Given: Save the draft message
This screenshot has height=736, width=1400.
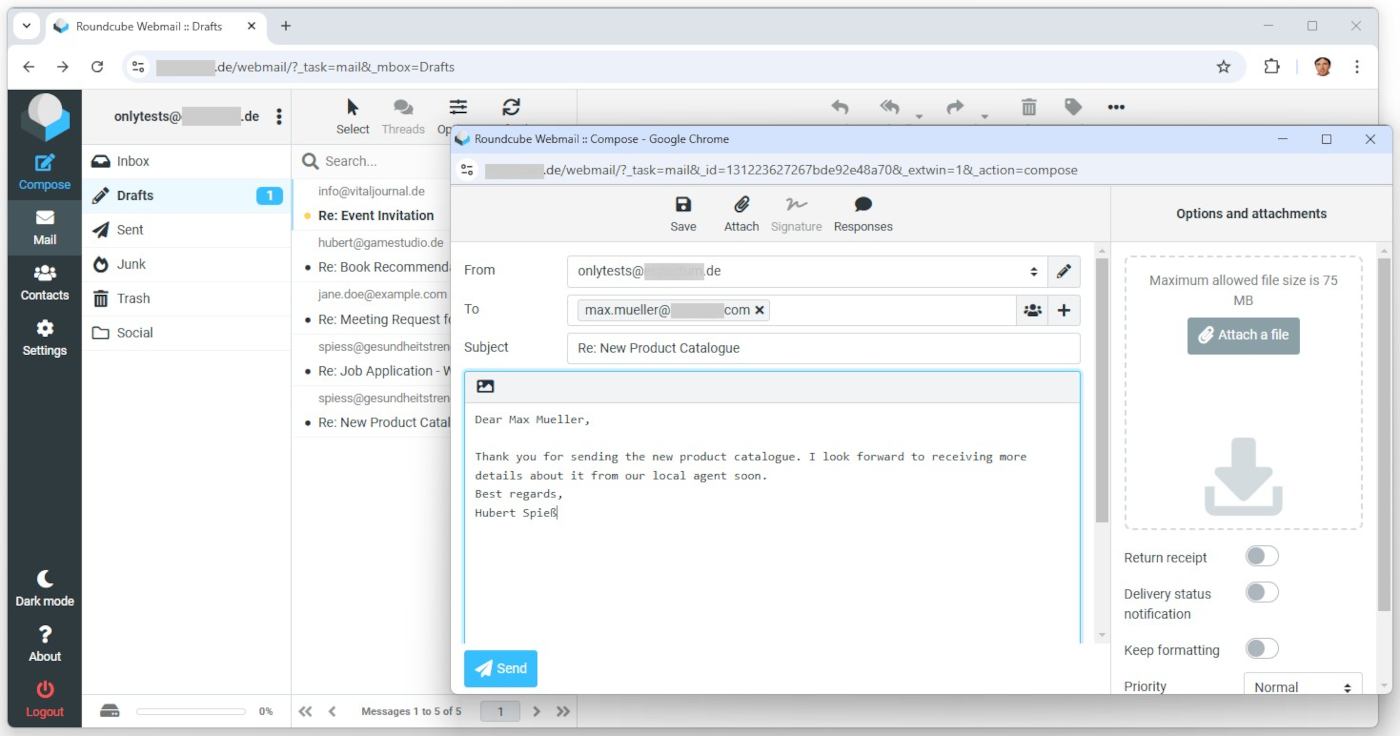Looking at the screenshot, I should pyautogui.click(x=683, y=213).
